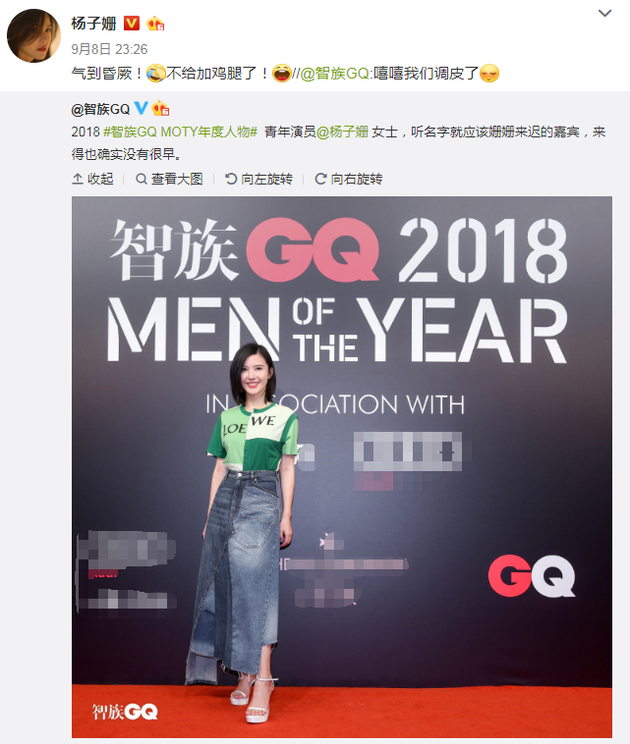Image resolution: width=630 pixels, height=744 pixels.
Task: Click the @智族GQ mention in the repost text
Action: click(335, 74)
